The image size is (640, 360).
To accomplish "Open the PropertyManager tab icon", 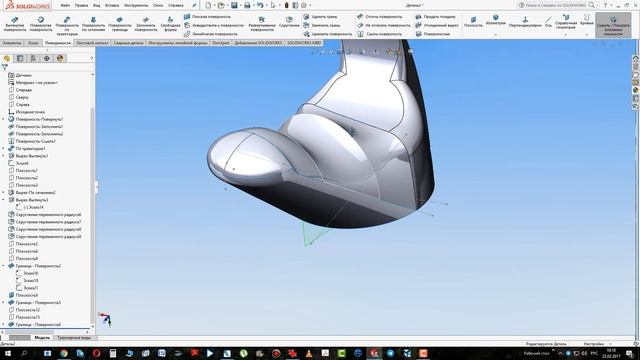I will pyautogui.click(x=20, y=58).
